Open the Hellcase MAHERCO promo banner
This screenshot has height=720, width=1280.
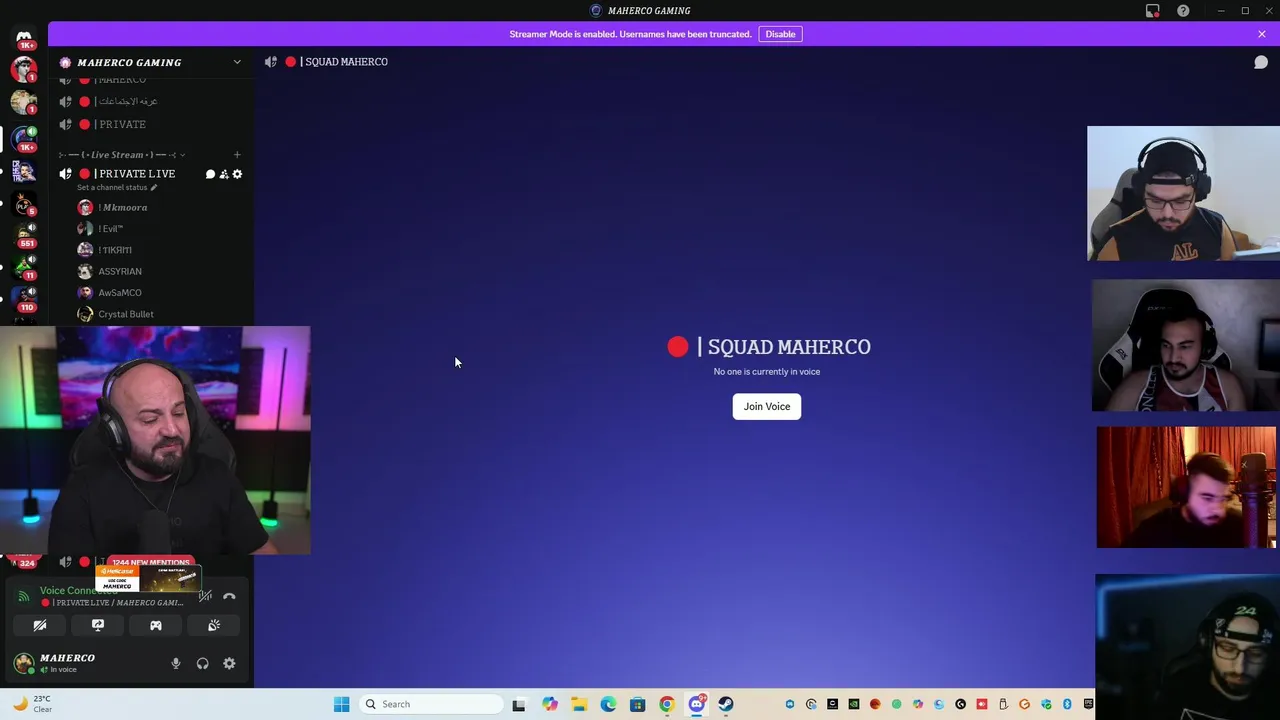pyautogui.click(x=148, y=578)
